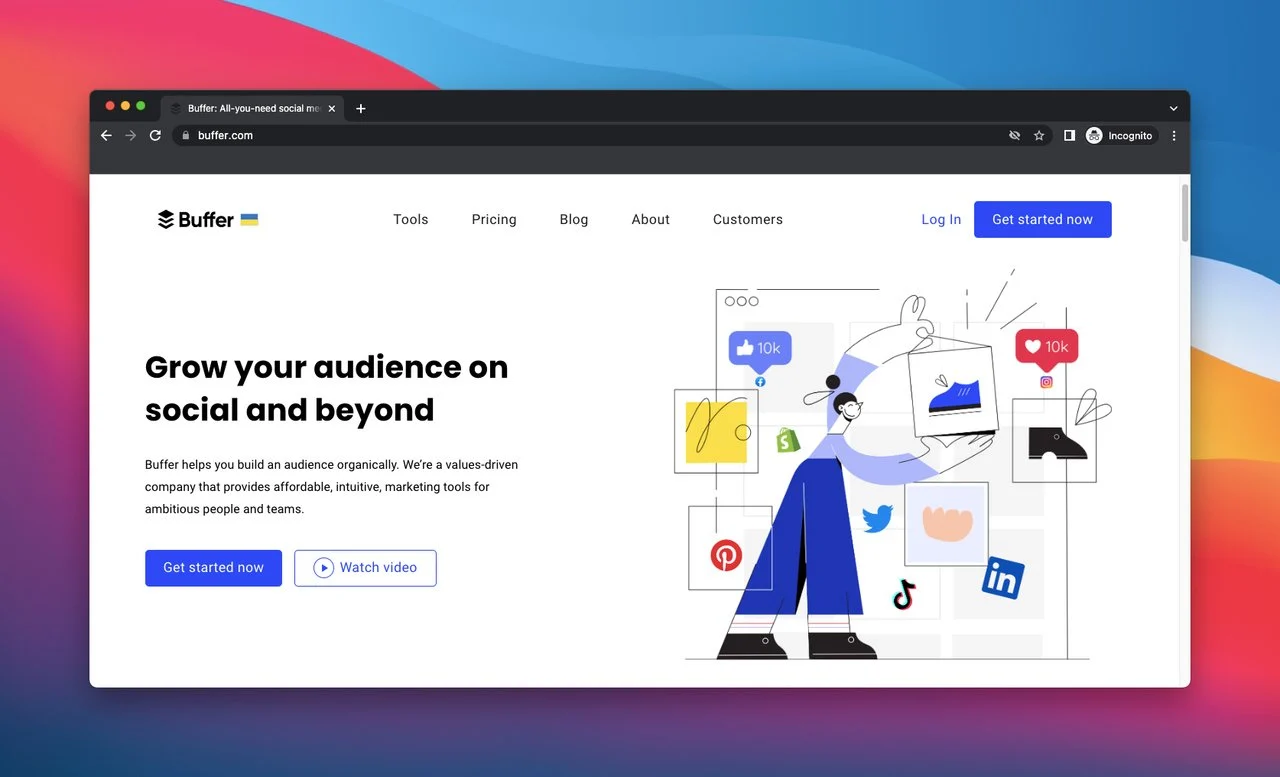1280x777 pixels.
Task: Open a new tab with plus button
Action: click(361, 109)
